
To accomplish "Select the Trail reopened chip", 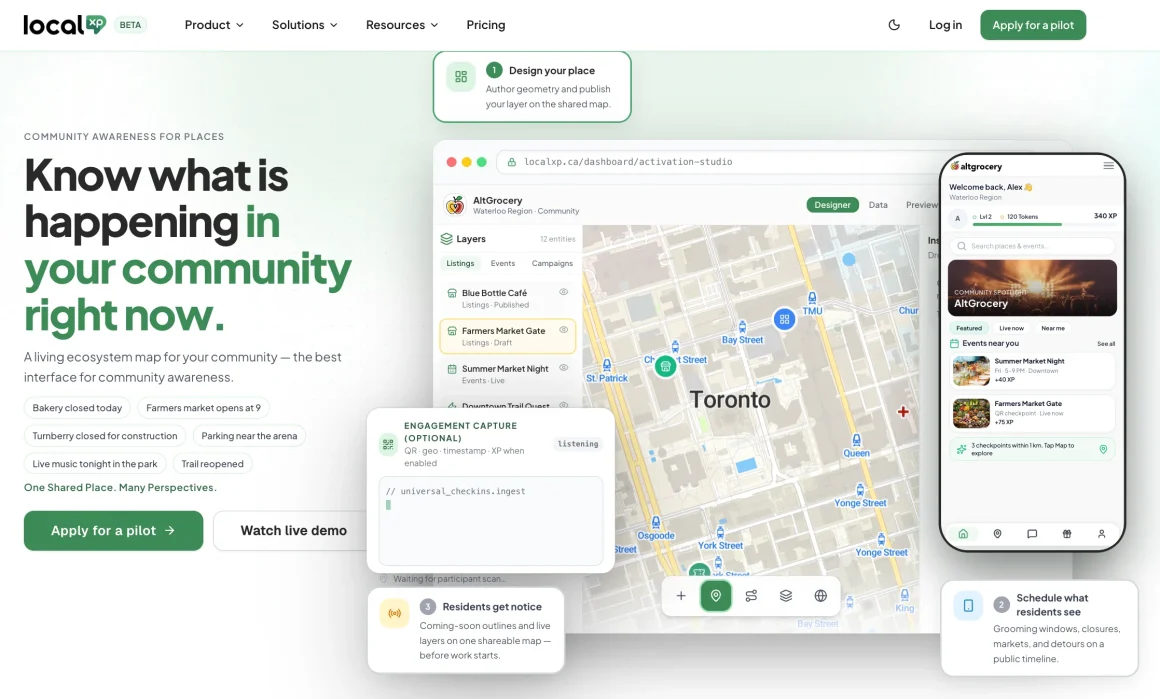I will [212, 464].
